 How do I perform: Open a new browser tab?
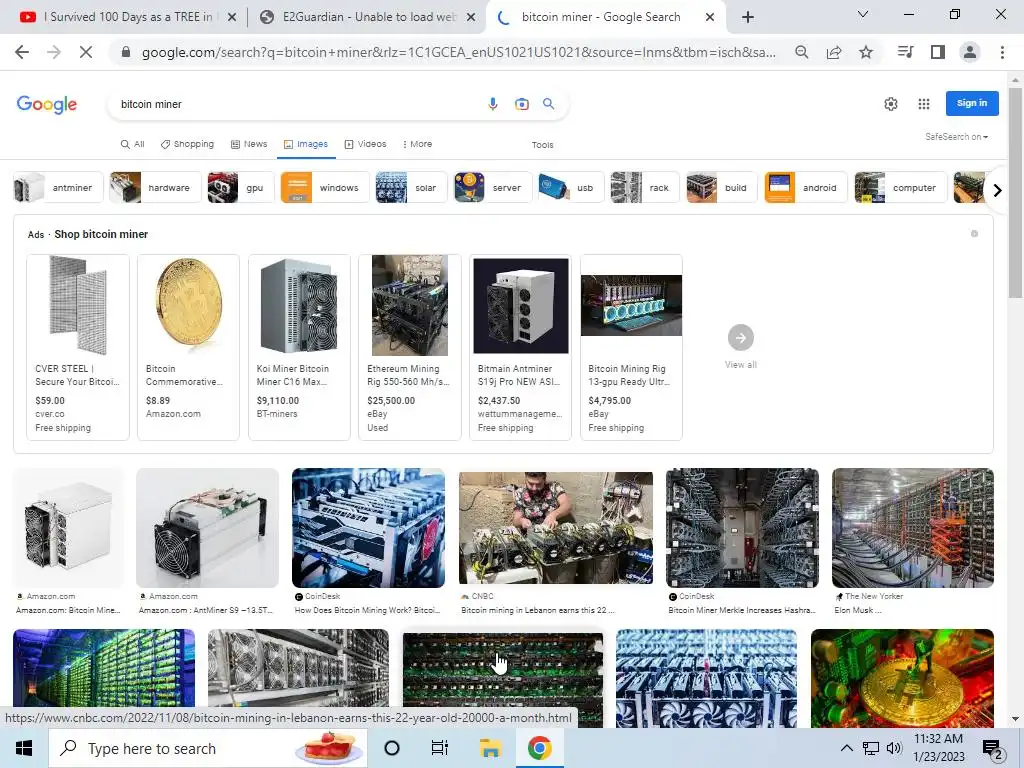[x=748, y=17]
